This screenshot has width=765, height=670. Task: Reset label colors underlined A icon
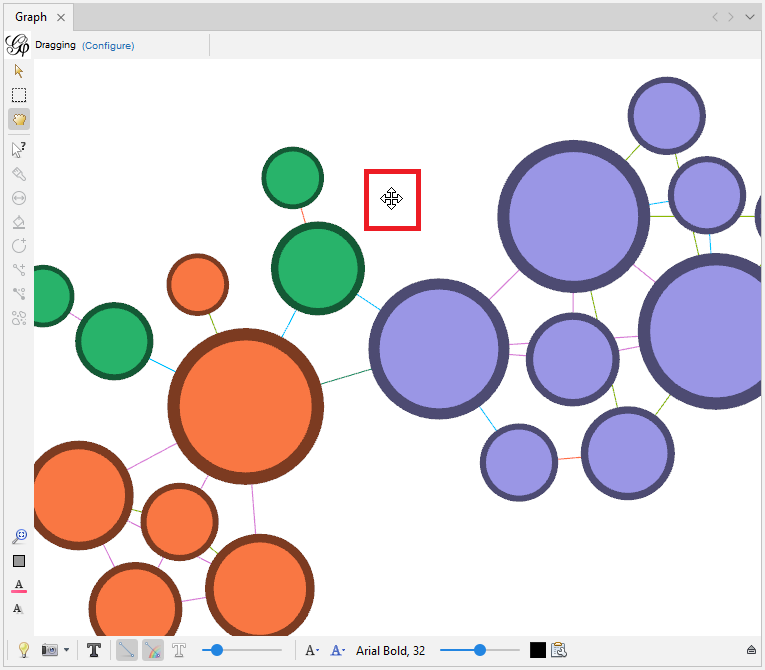point(19,586)
